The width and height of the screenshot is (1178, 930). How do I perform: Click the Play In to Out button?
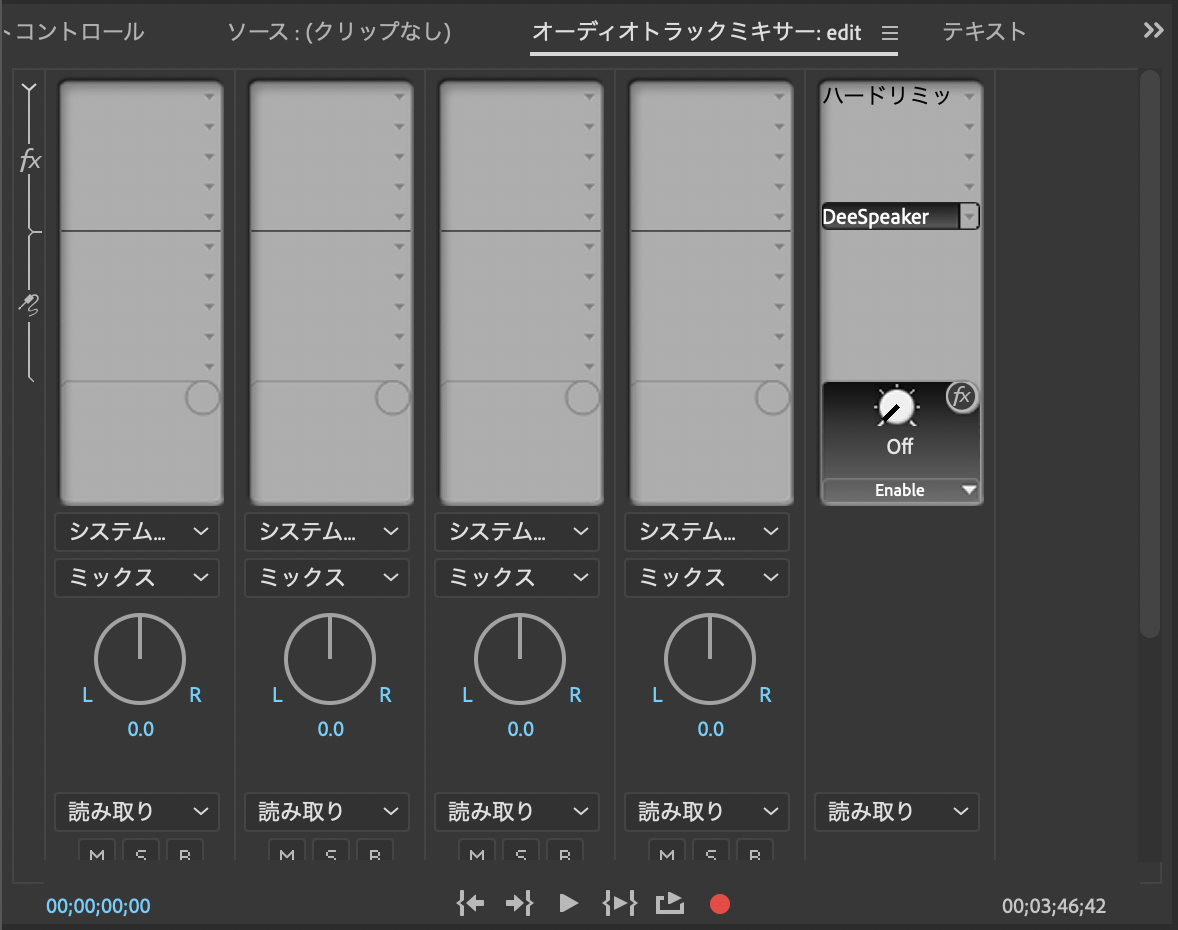pos(620,903)
